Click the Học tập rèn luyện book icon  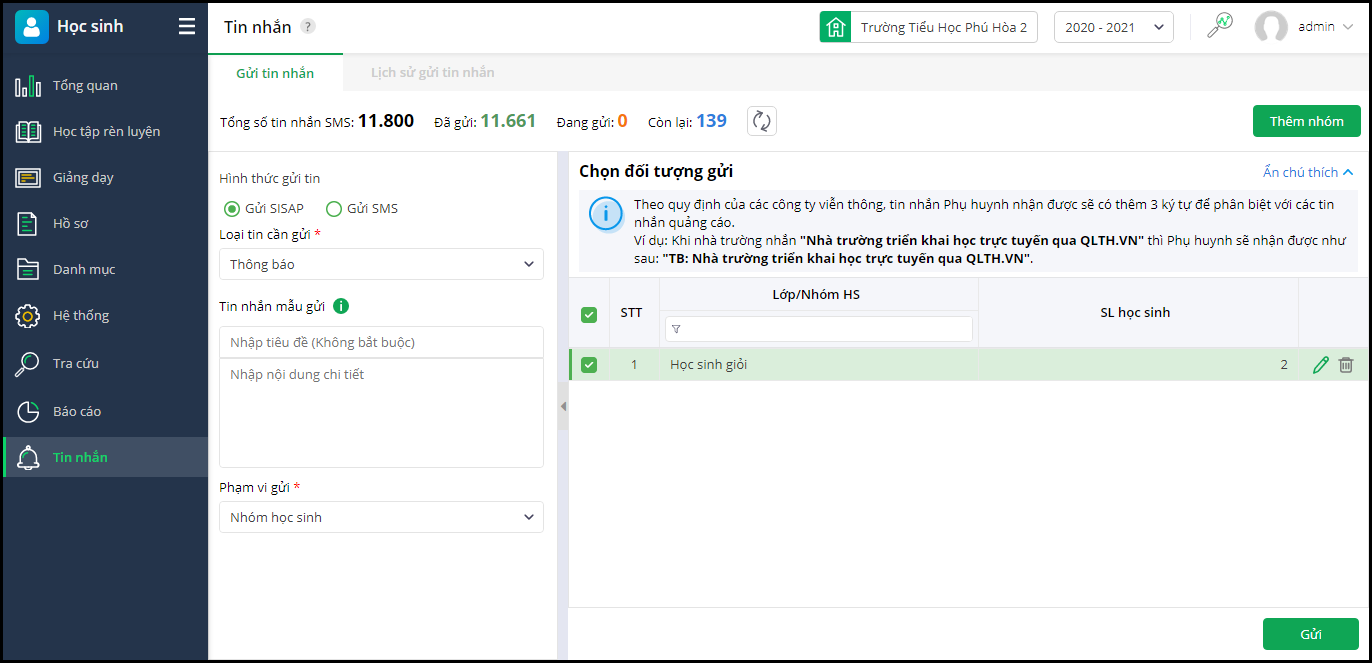[x=28, y=131]
